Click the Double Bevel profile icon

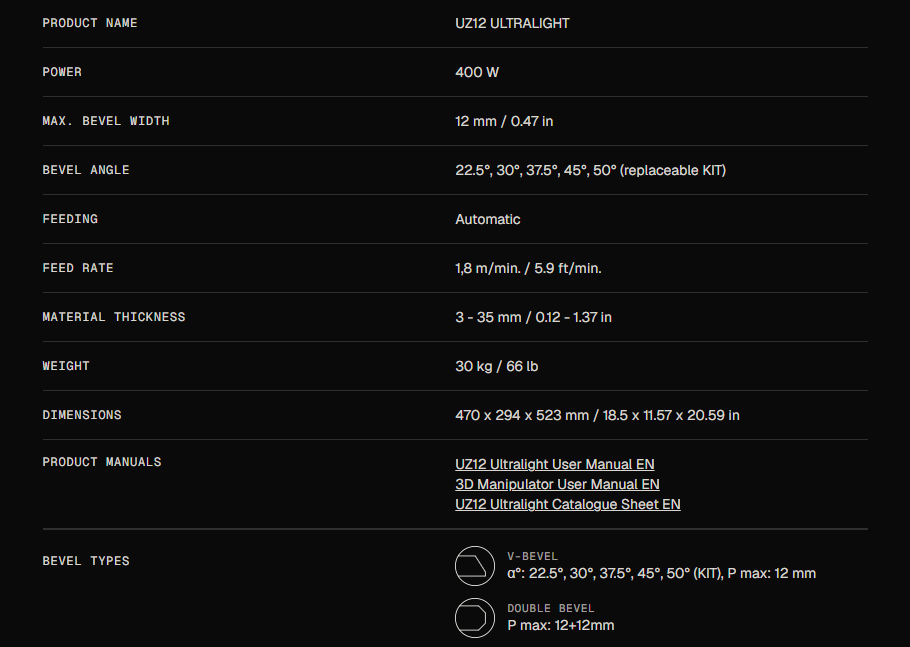pos(475,618)
